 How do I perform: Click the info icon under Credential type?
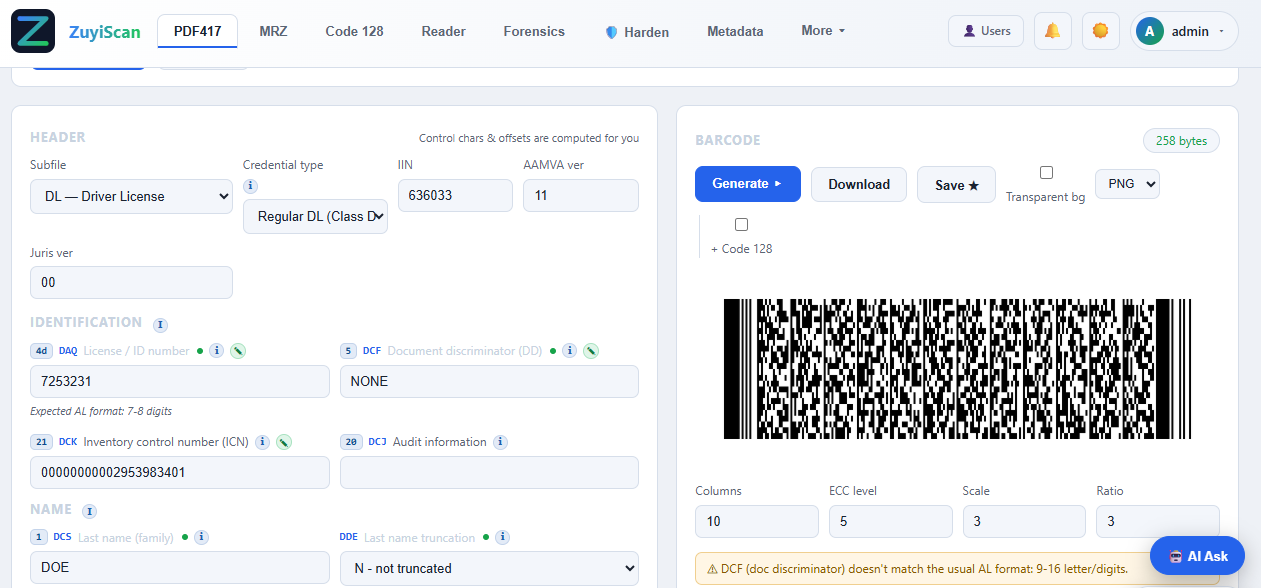(x=250, y=186)
